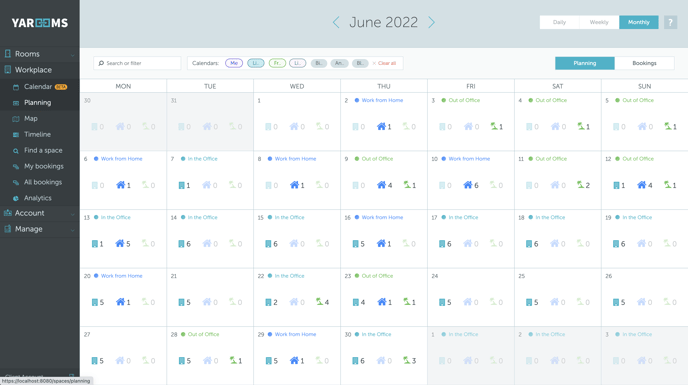688x385 pixels.
Task: Click 'Work from Home' status on June 2
Action: [382, 101]
